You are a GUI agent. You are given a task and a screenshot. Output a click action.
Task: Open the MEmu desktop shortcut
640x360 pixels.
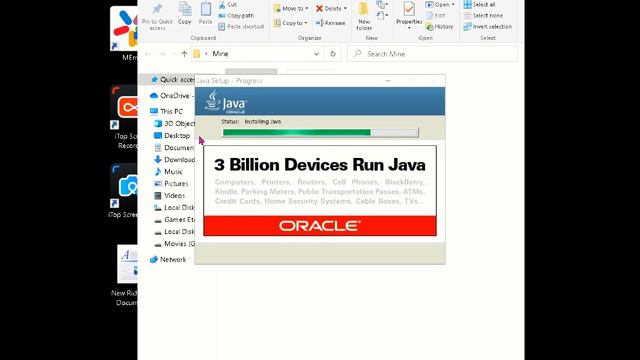[124, 34]
